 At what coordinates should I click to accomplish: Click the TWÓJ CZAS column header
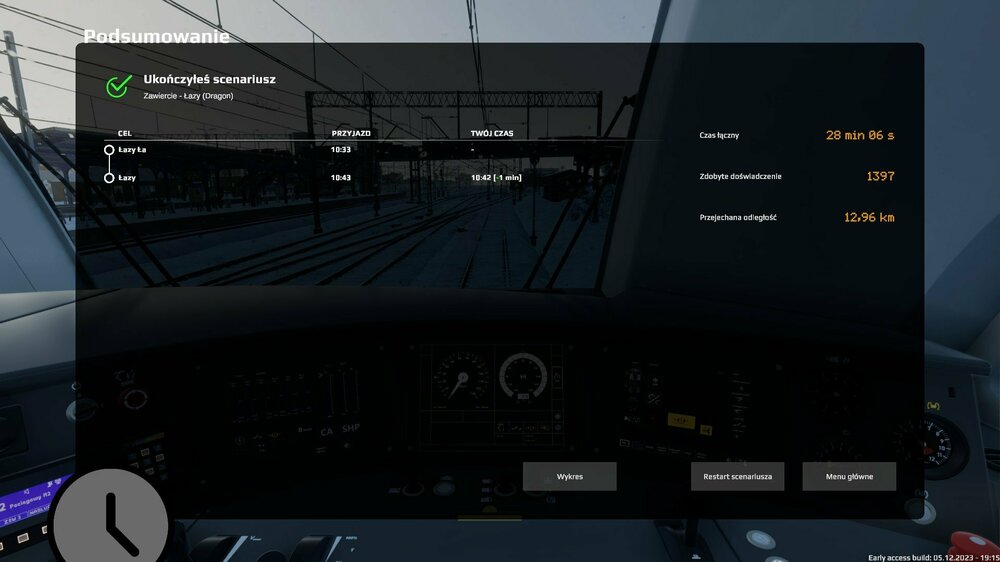point(492,133)
